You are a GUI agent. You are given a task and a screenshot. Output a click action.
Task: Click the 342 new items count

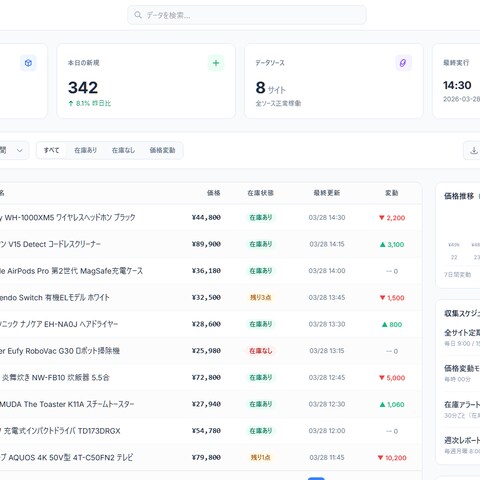[83, 87]
